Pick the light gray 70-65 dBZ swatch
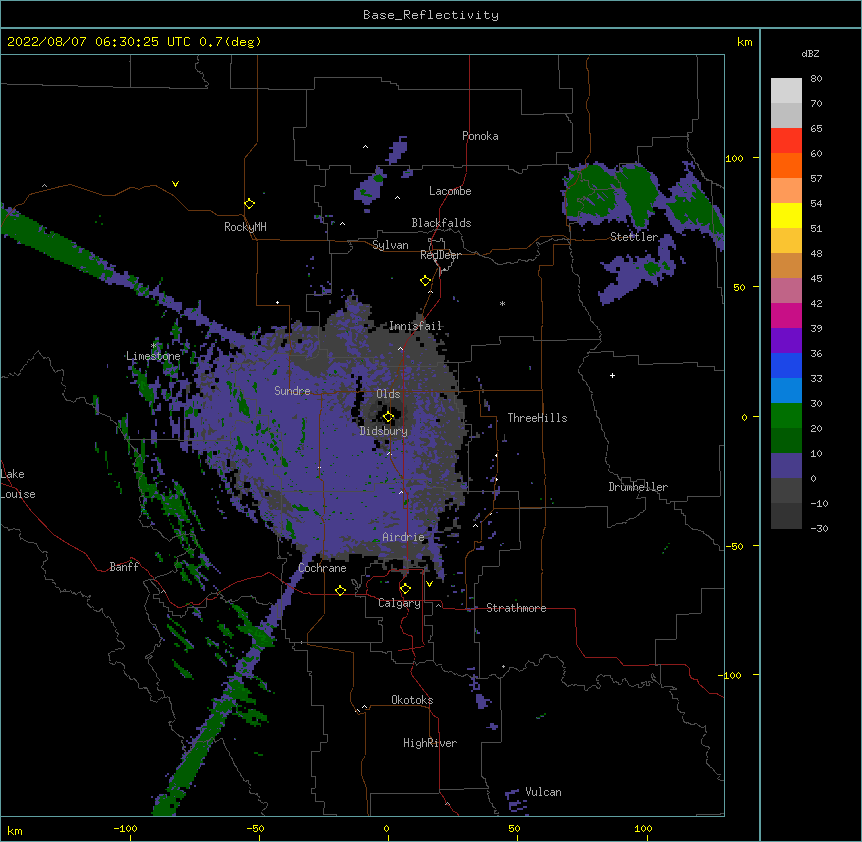Image resolution: width=862 pixels, height=842 pixels. coord(786,115)
